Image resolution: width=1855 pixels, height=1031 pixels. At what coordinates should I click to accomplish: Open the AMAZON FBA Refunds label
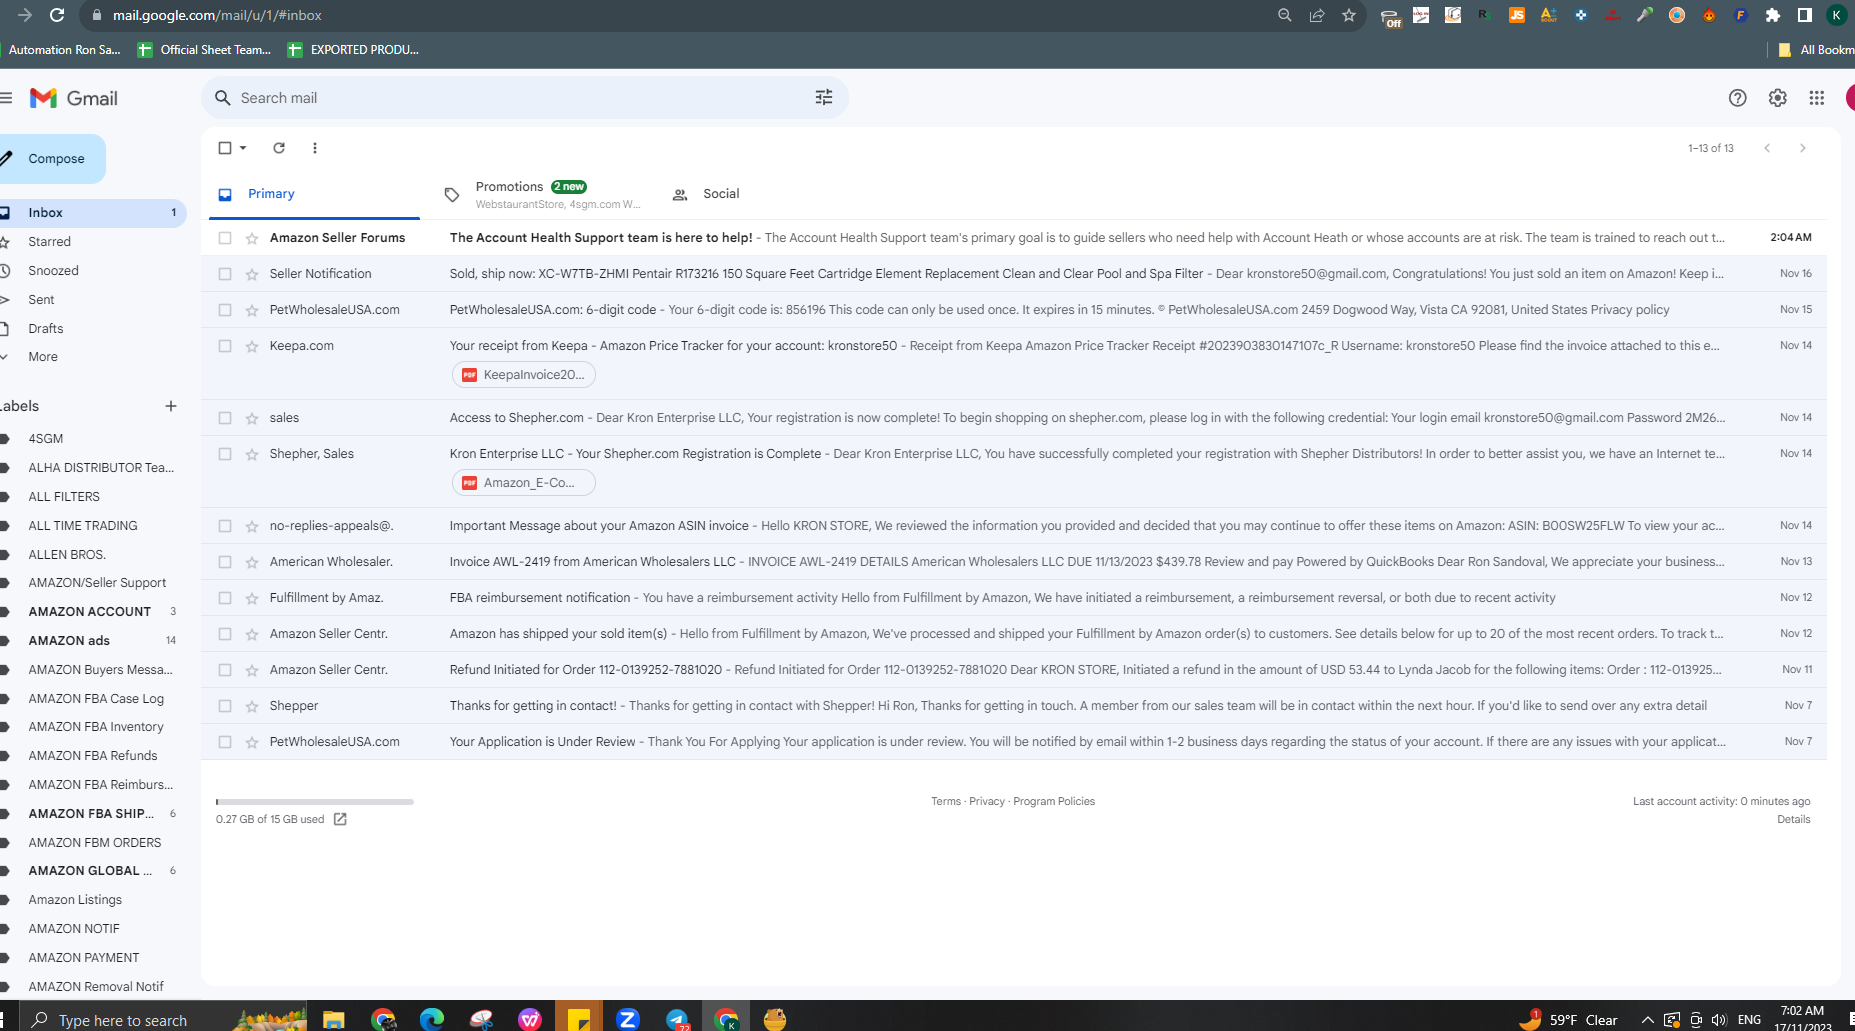tap(93, 756)
